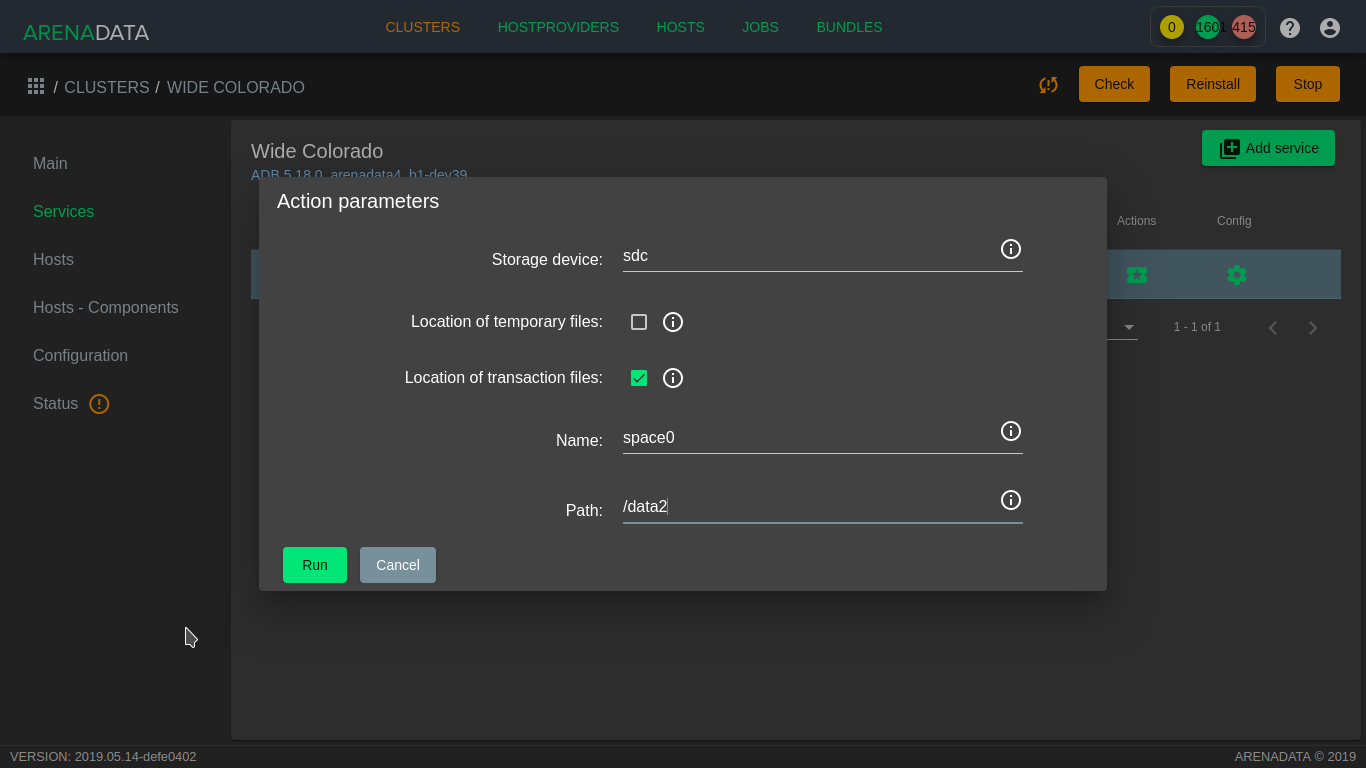Click the red 415 failed jobs counter
This screenshot has width=1366, height=768.
tap(1244, 27)
